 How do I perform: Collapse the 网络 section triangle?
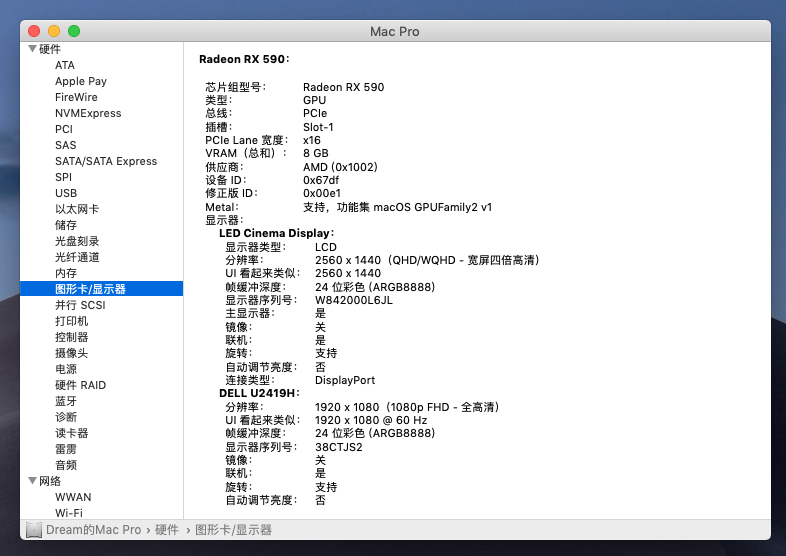coord(33,481)
